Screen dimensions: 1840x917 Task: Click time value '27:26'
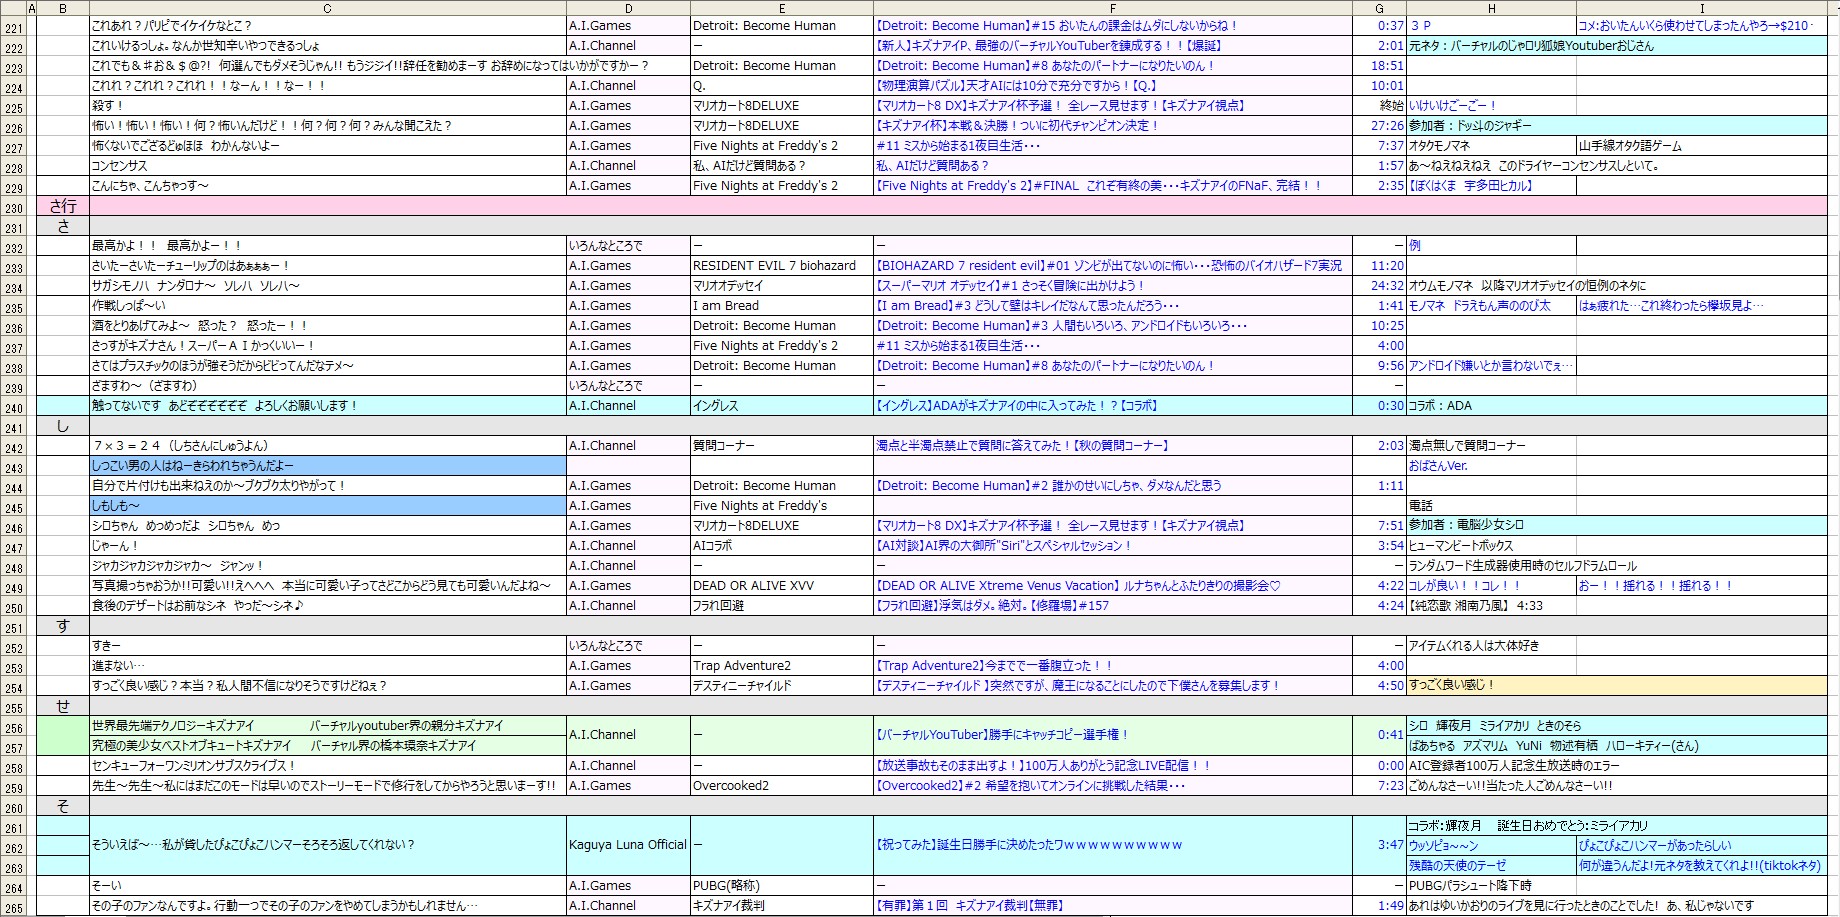(1387, 126)
